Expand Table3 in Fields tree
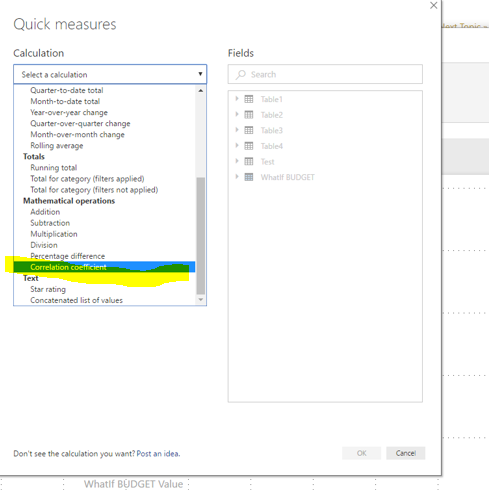Viewport: 489px width, 490px height. coord(237,130)
